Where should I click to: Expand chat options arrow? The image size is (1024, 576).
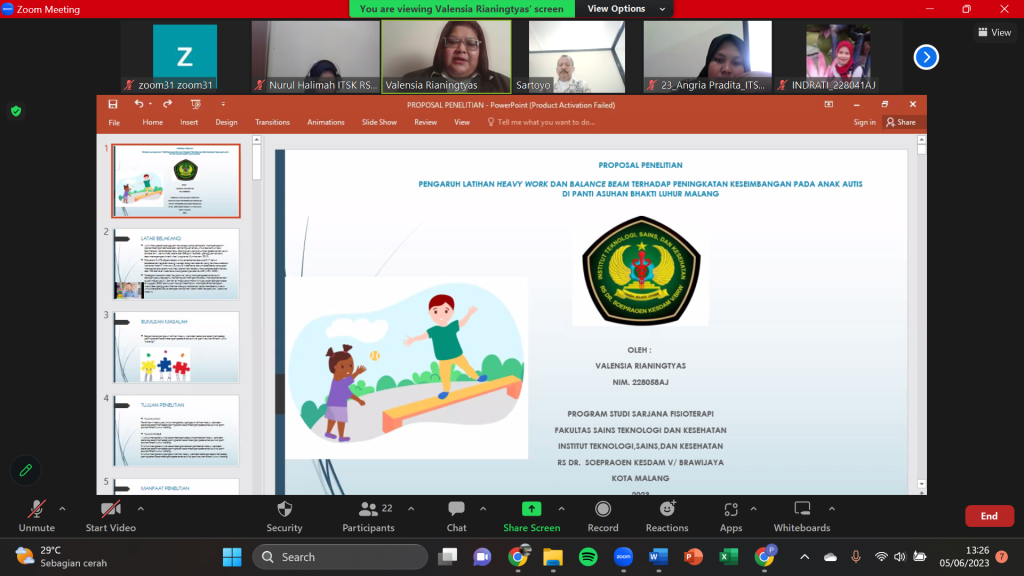point(483,509)
